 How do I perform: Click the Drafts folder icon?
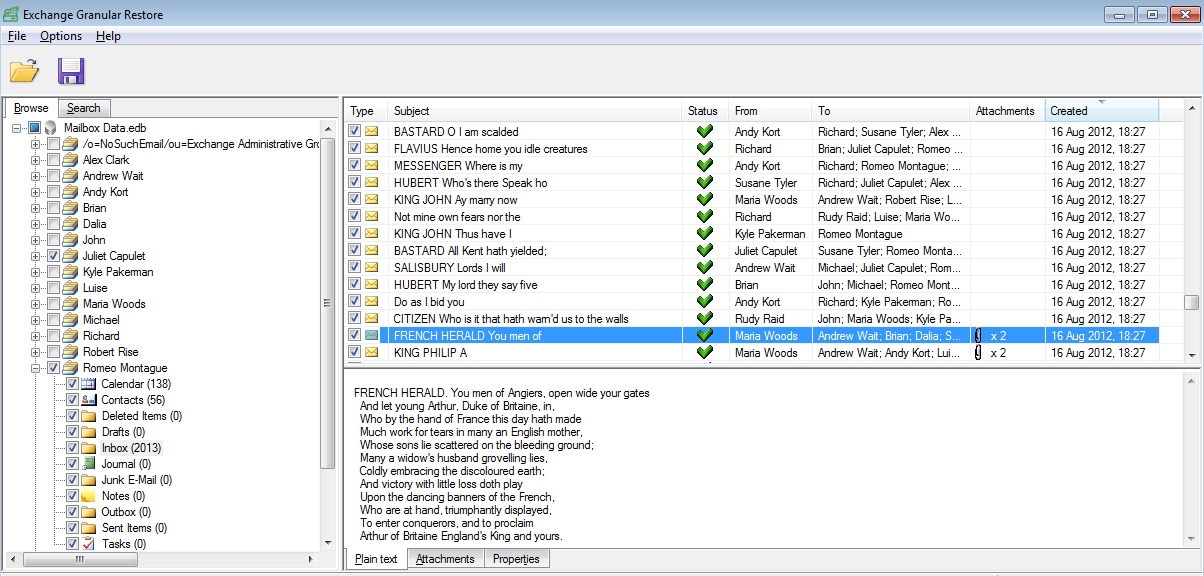coord(88,432)
